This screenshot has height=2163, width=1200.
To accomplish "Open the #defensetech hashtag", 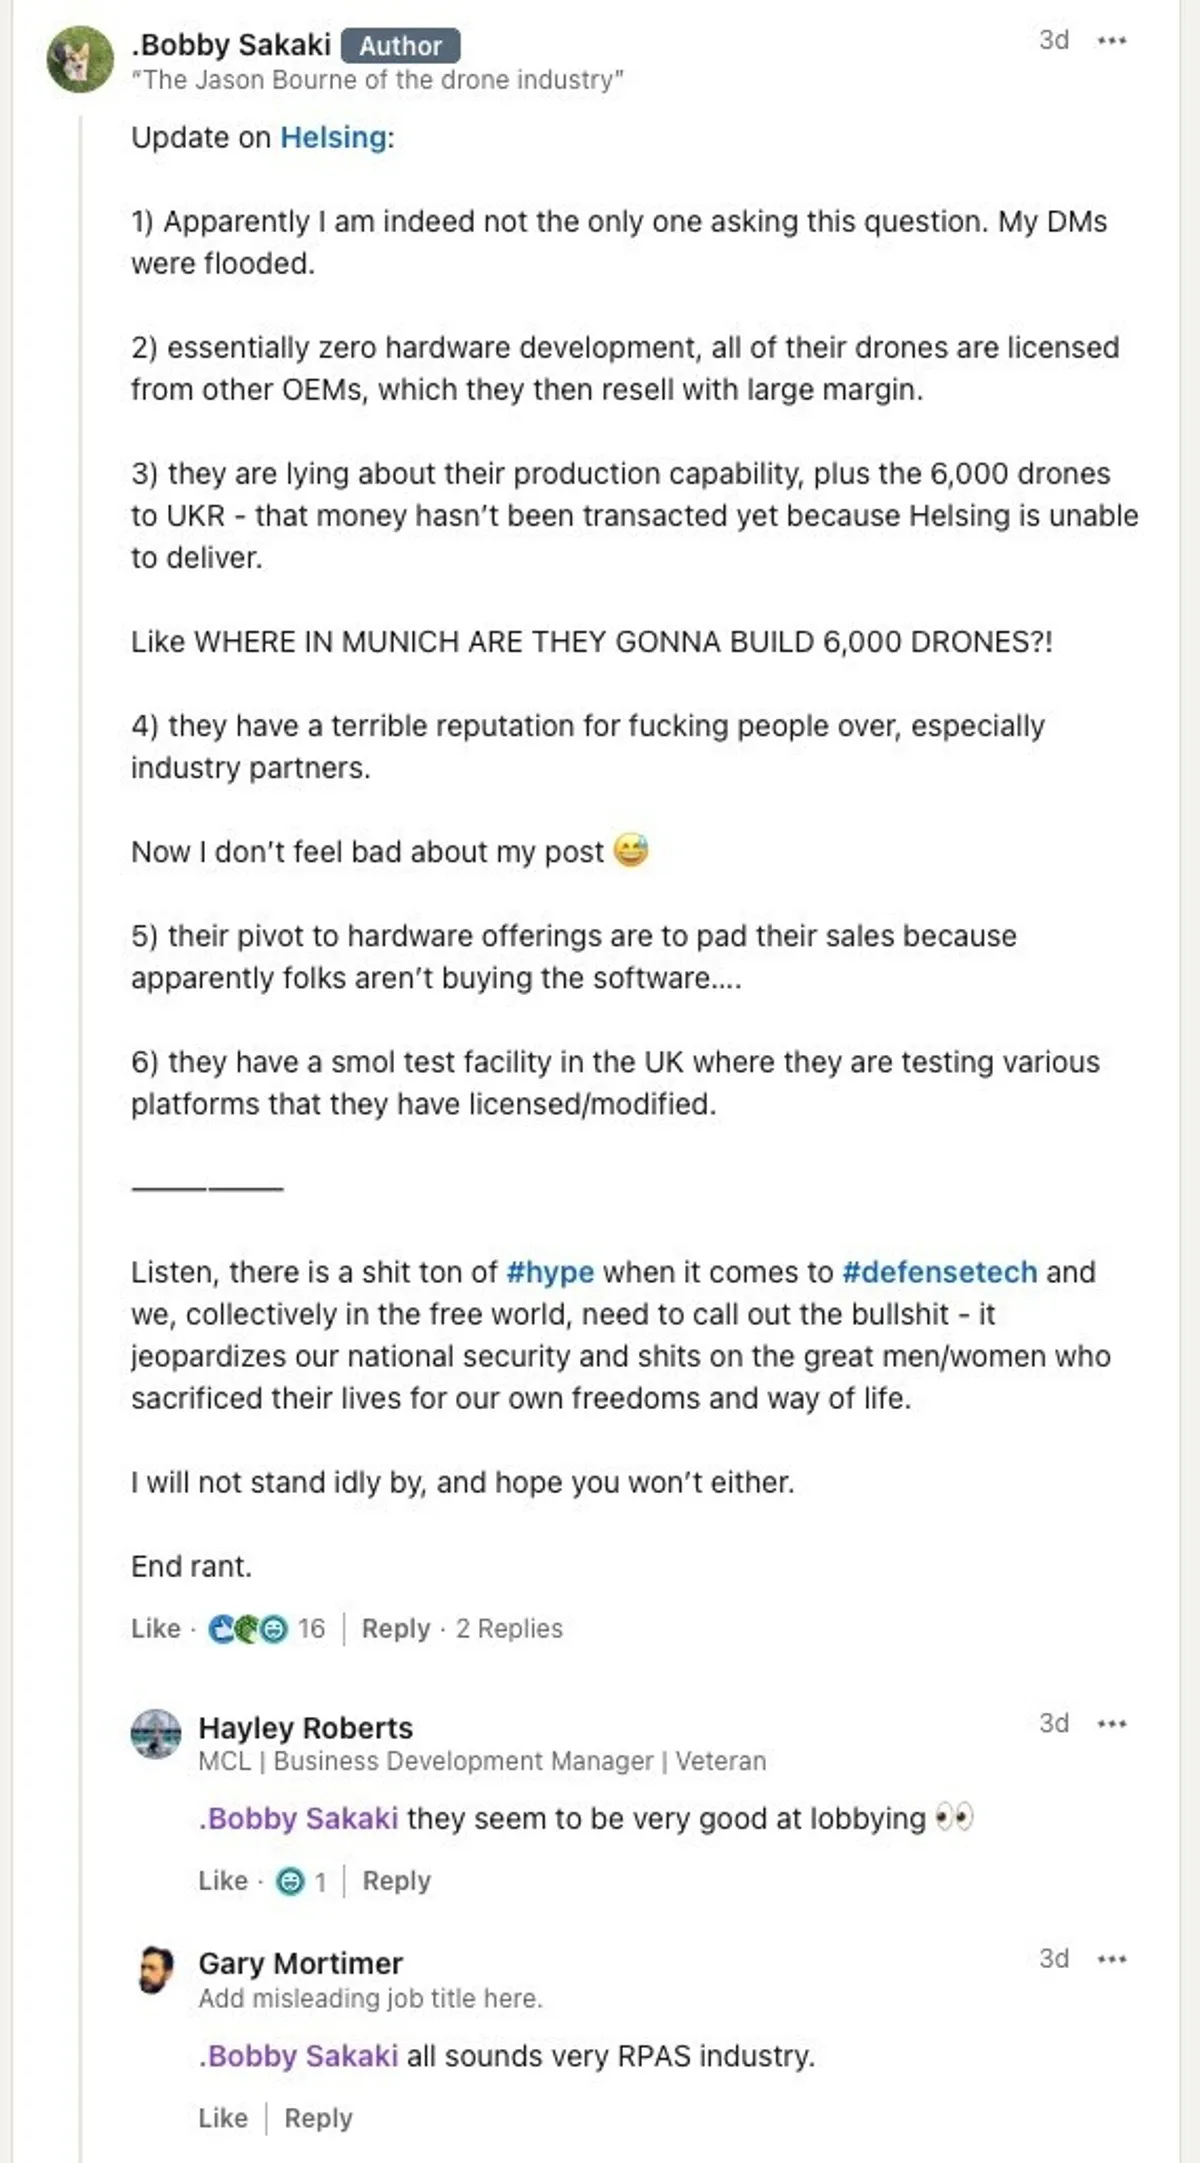I will (x=939, y=1272).
